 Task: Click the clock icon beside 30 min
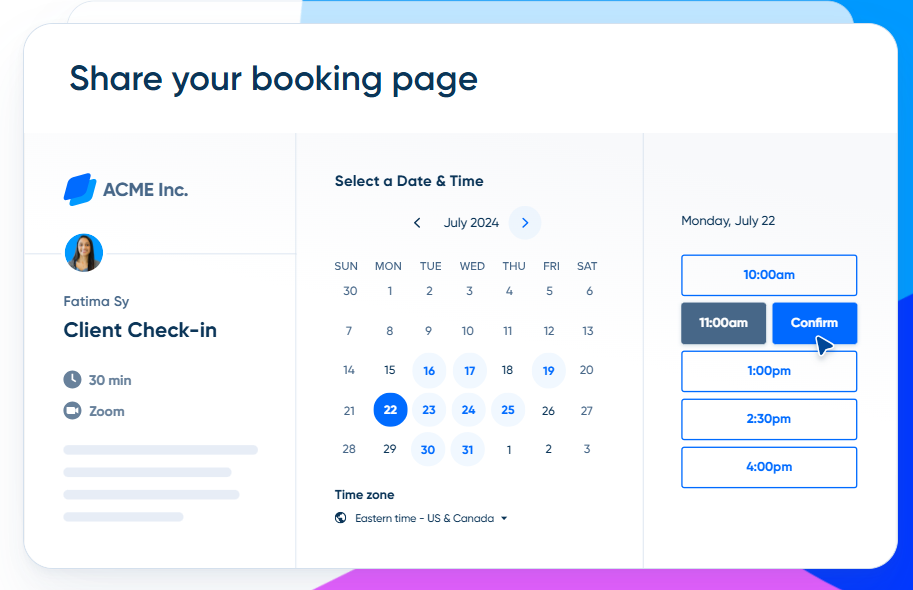coord(72,379)
